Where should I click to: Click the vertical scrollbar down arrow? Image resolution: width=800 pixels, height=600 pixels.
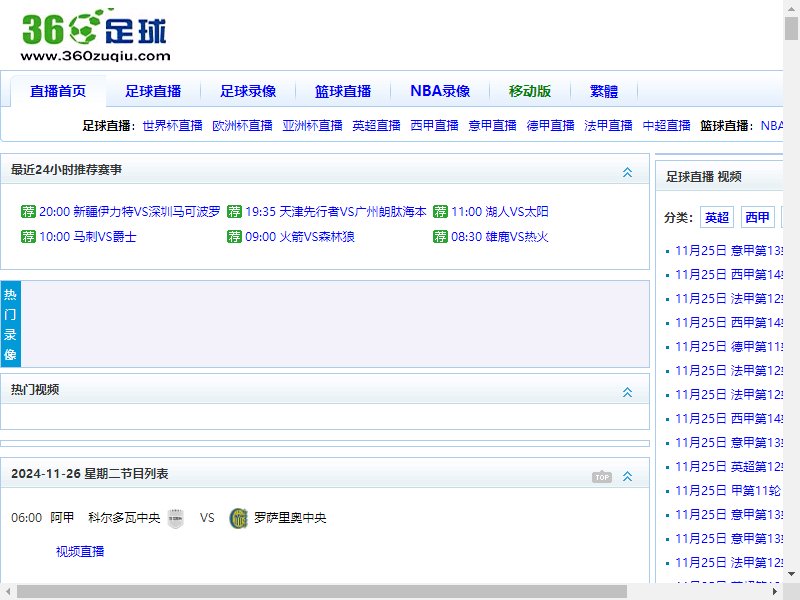791,574
